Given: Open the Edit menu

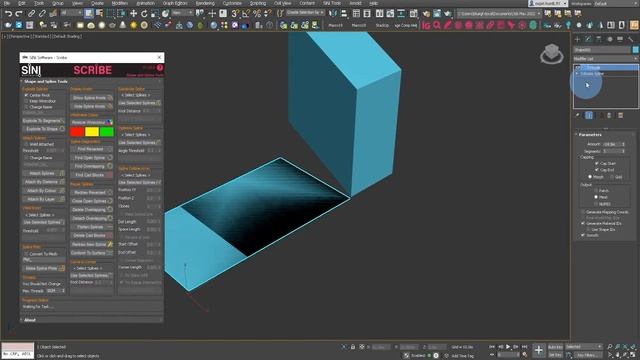Looking at the screenshot, I should tap(21, 3).
